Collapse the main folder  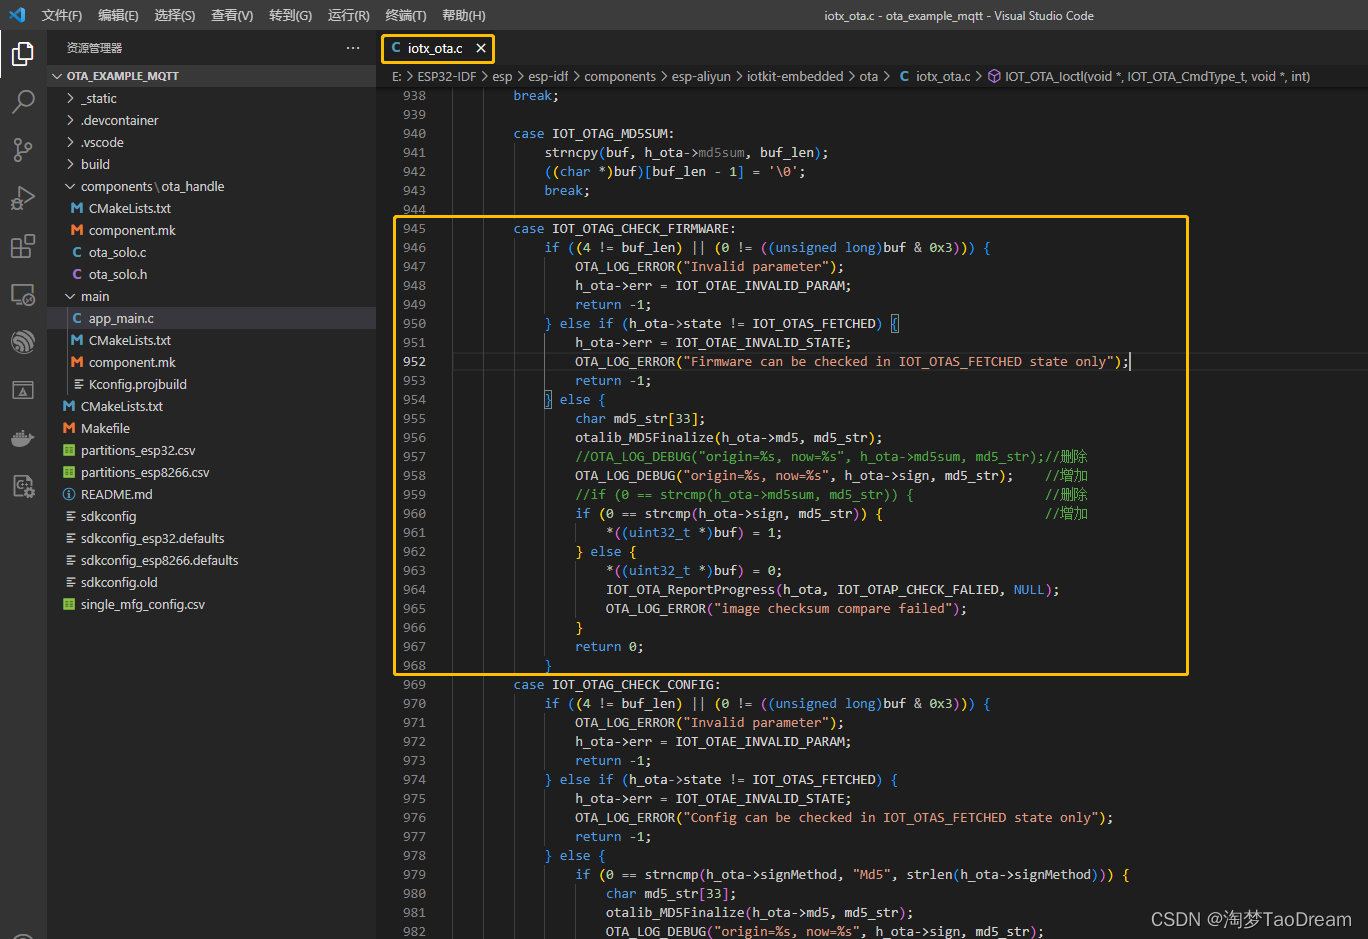pyautogui.click(x=95, y=296)
